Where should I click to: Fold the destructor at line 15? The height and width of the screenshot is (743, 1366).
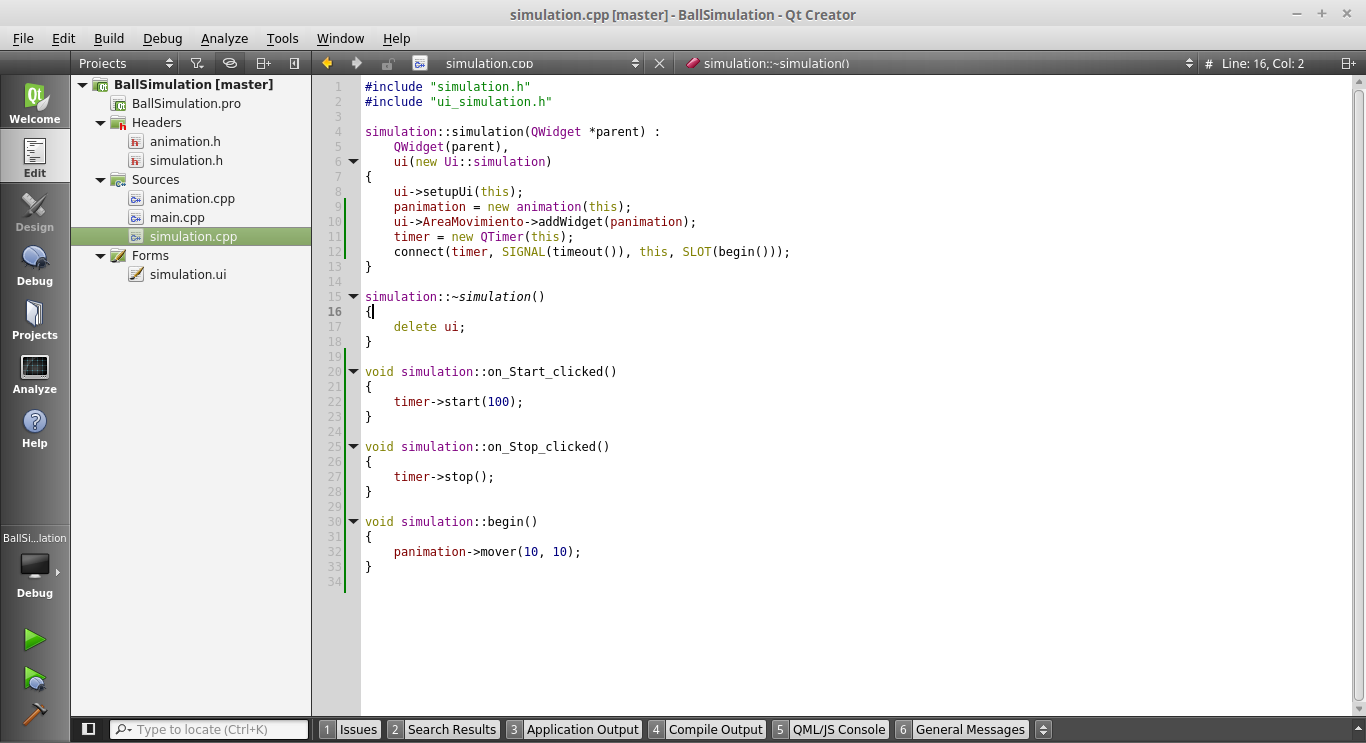pos(353,296)
